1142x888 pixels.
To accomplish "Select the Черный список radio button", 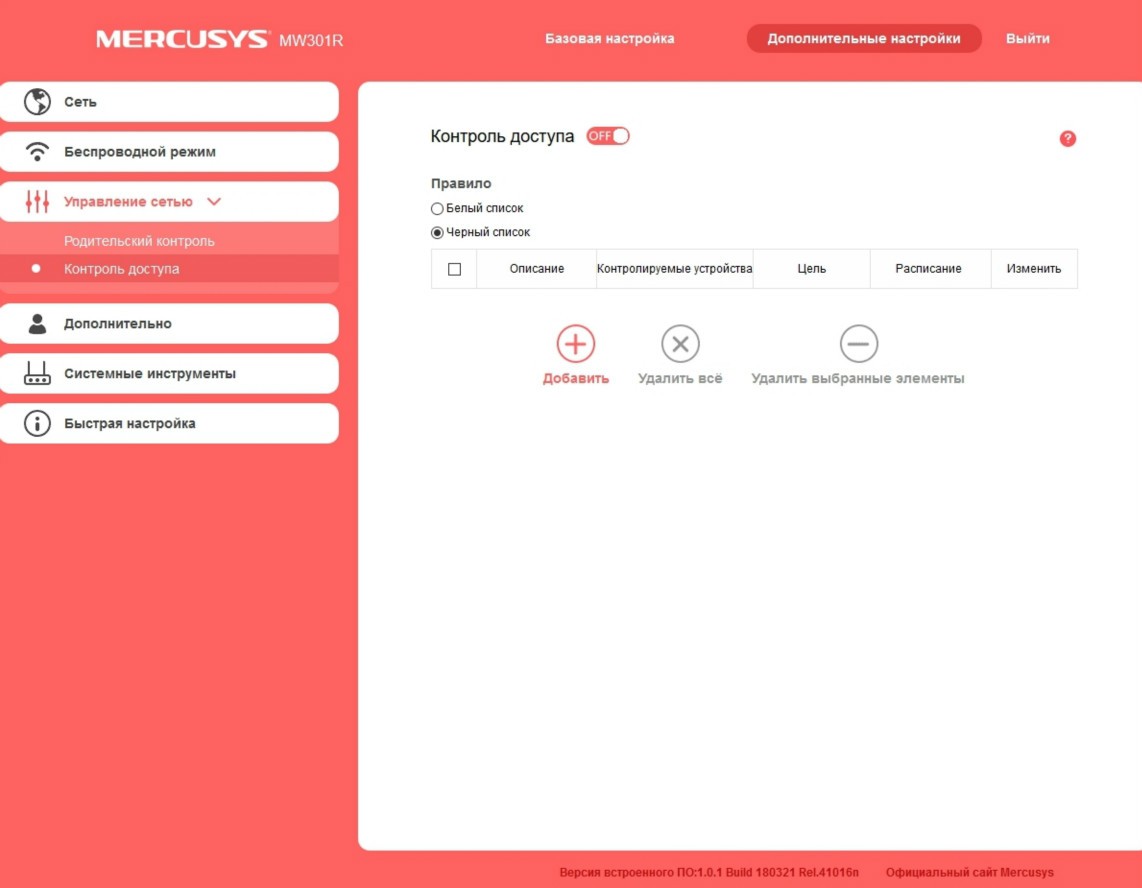I will (437, 233).
